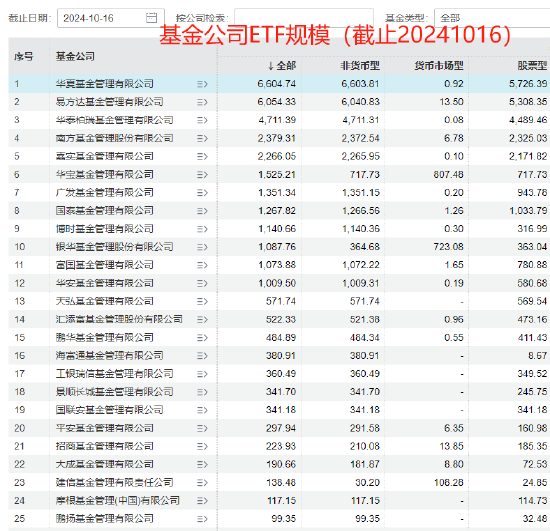The width and height of the screenshot is (550, 531).
Task: Open detail icon for 易方达基金管理有限公司
Action: point(202,102)
